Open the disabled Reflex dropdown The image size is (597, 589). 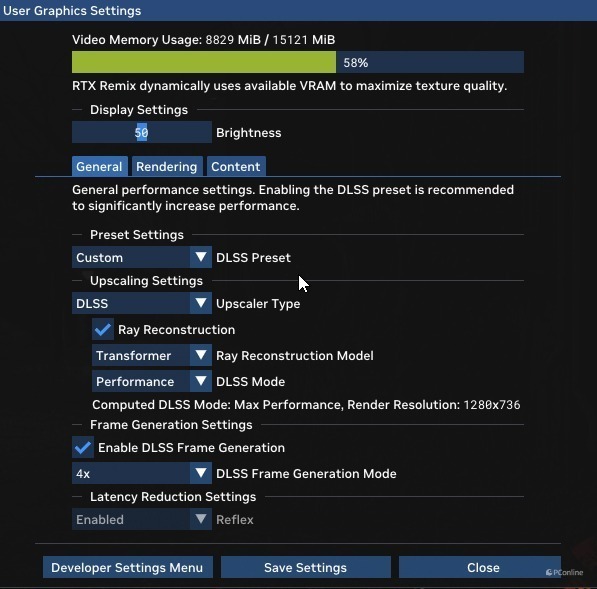(142, 519)
